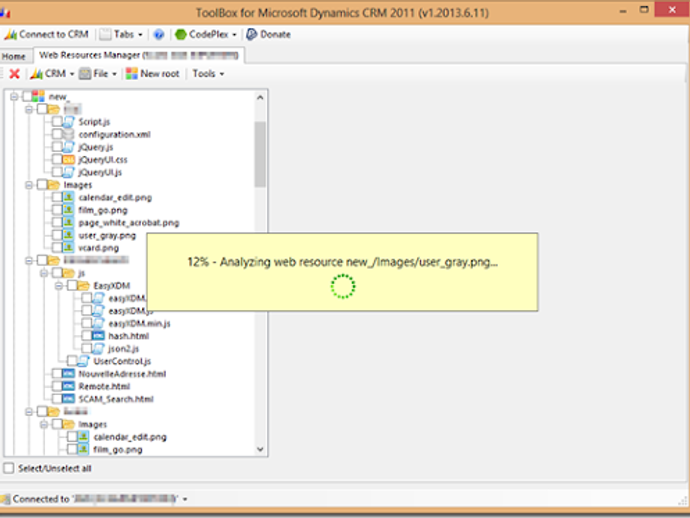Check the Script.js checkbox
The width and height of the screenshot is (690, 518).
click(57, 121)
